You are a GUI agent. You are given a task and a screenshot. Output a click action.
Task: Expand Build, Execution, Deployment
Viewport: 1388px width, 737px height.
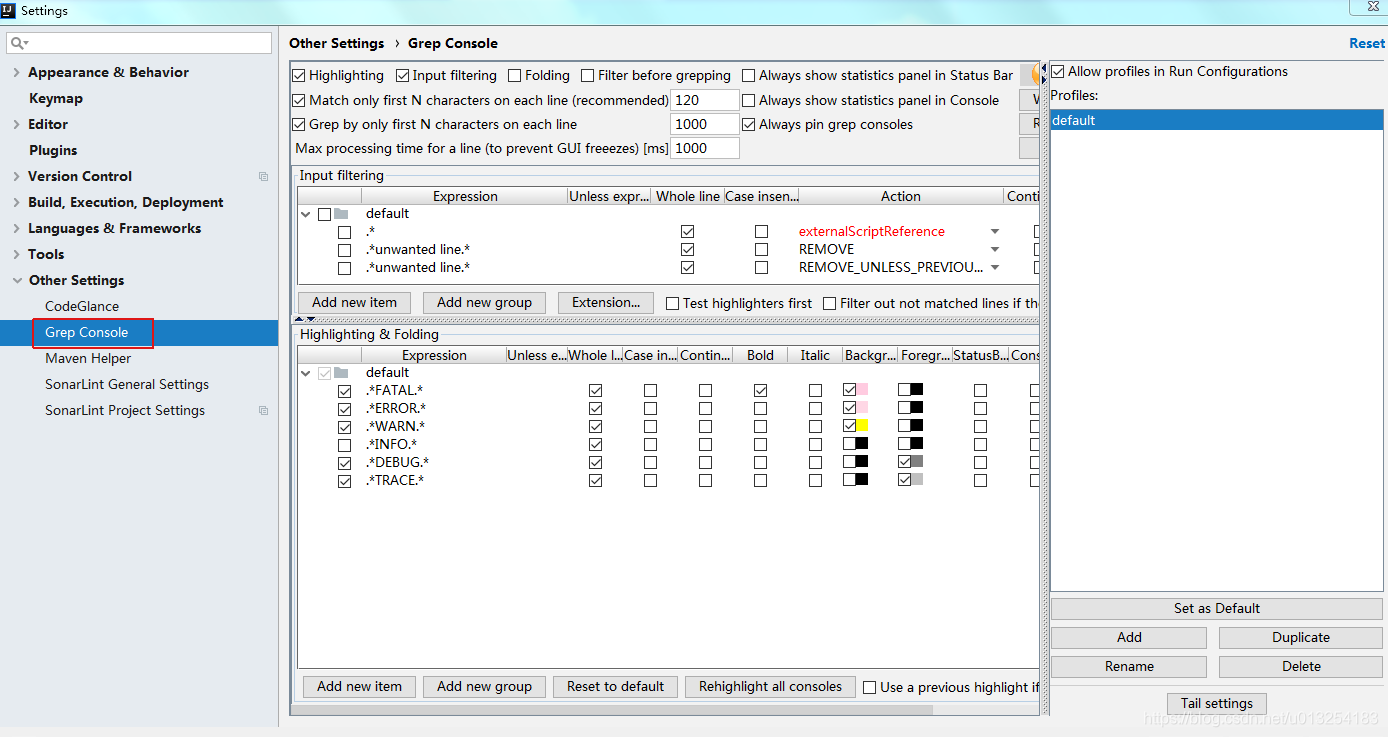pos(16,202)
